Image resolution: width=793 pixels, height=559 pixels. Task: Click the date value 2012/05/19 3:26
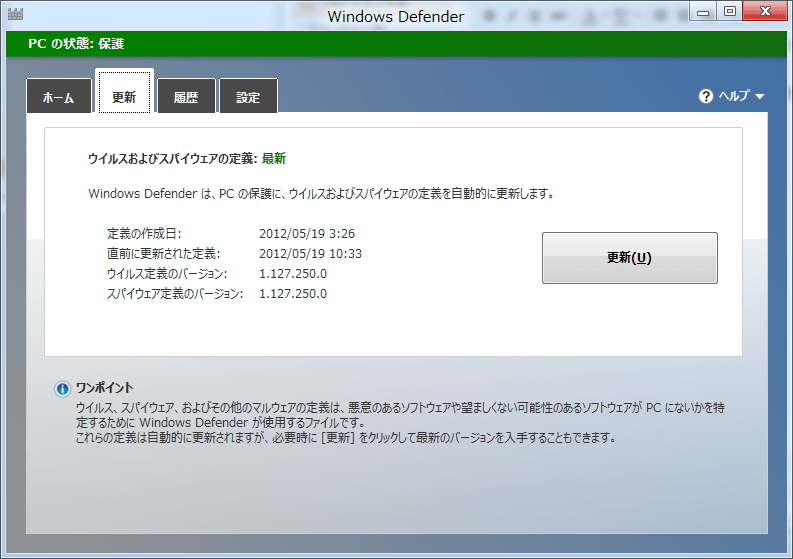click(307, 234)
